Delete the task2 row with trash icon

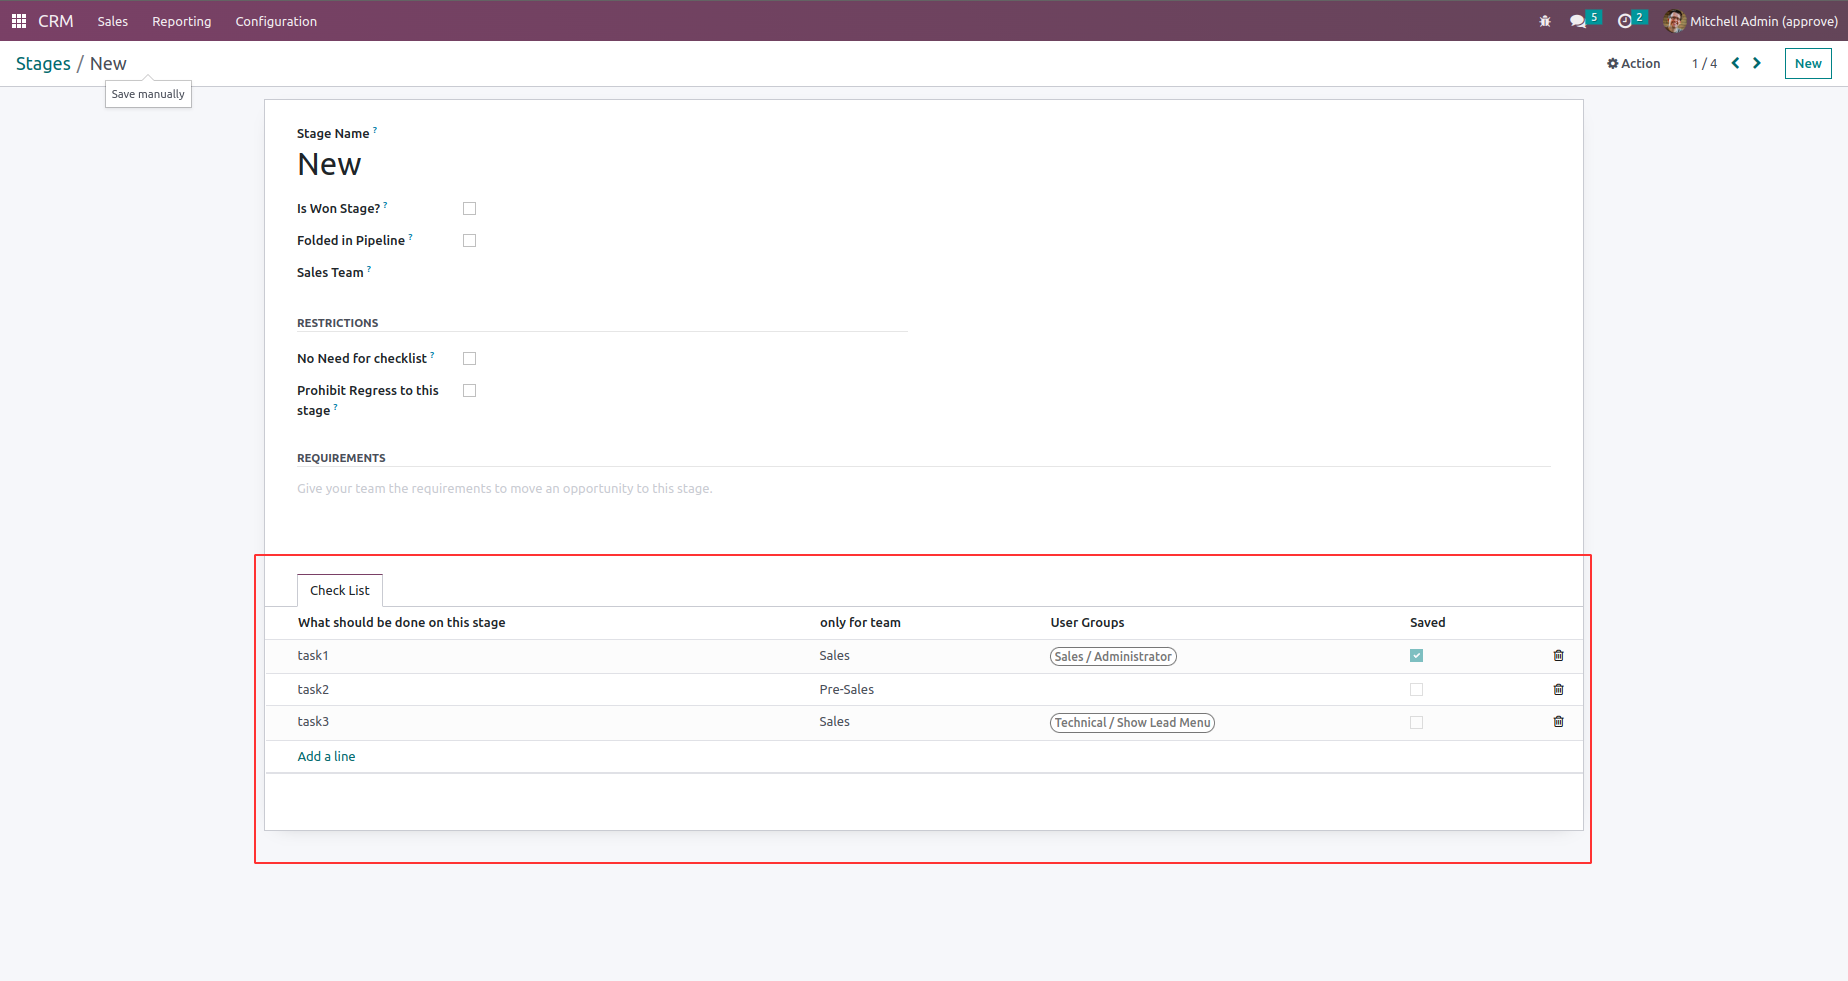pyautogui.click(x=1558, y=690)
